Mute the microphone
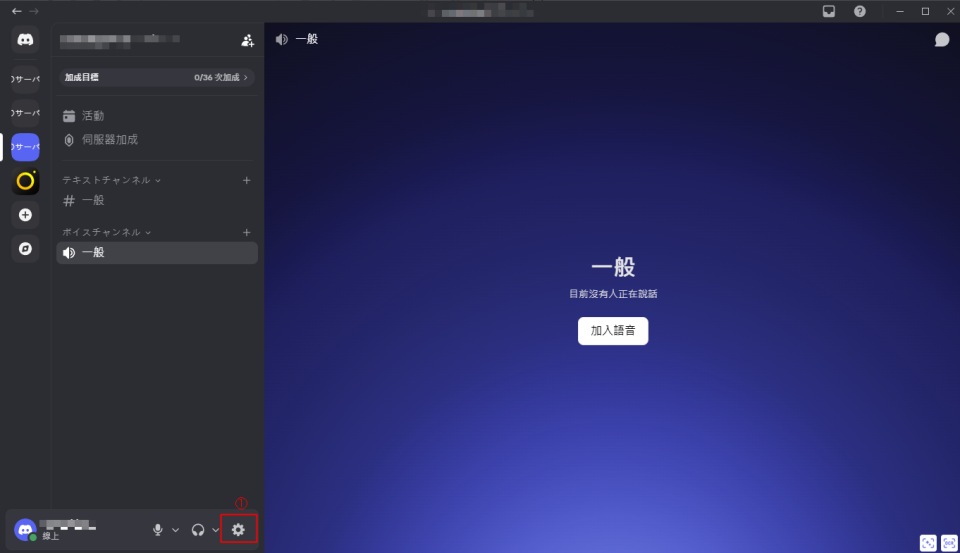960x553 pixels. (158, 529)
